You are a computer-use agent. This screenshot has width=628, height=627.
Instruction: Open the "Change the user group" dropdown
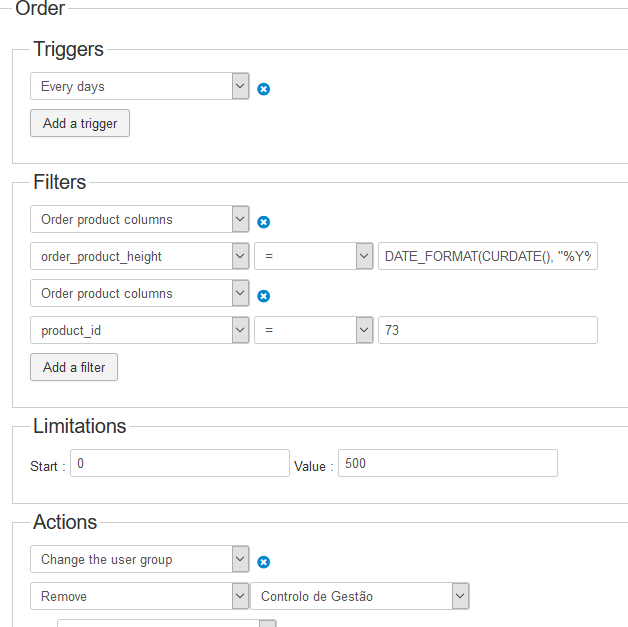pyautogui.click(x=140, y=559)
